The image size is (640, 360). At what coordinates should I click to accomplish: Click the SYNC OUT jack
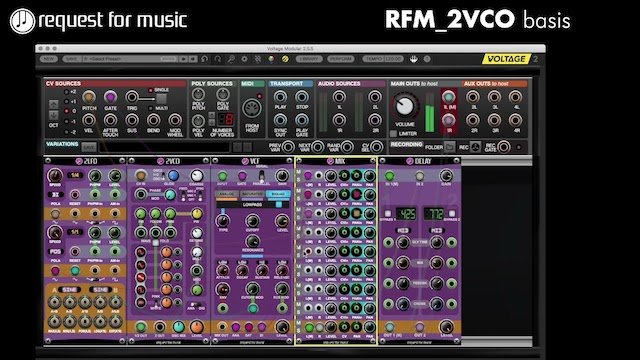click(x=280, y=120)
